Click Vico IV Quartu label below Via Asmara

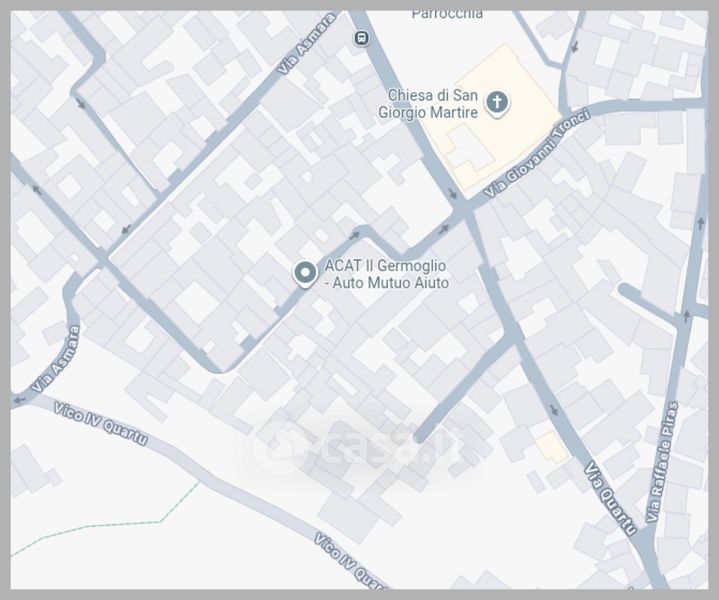(101, 424)
